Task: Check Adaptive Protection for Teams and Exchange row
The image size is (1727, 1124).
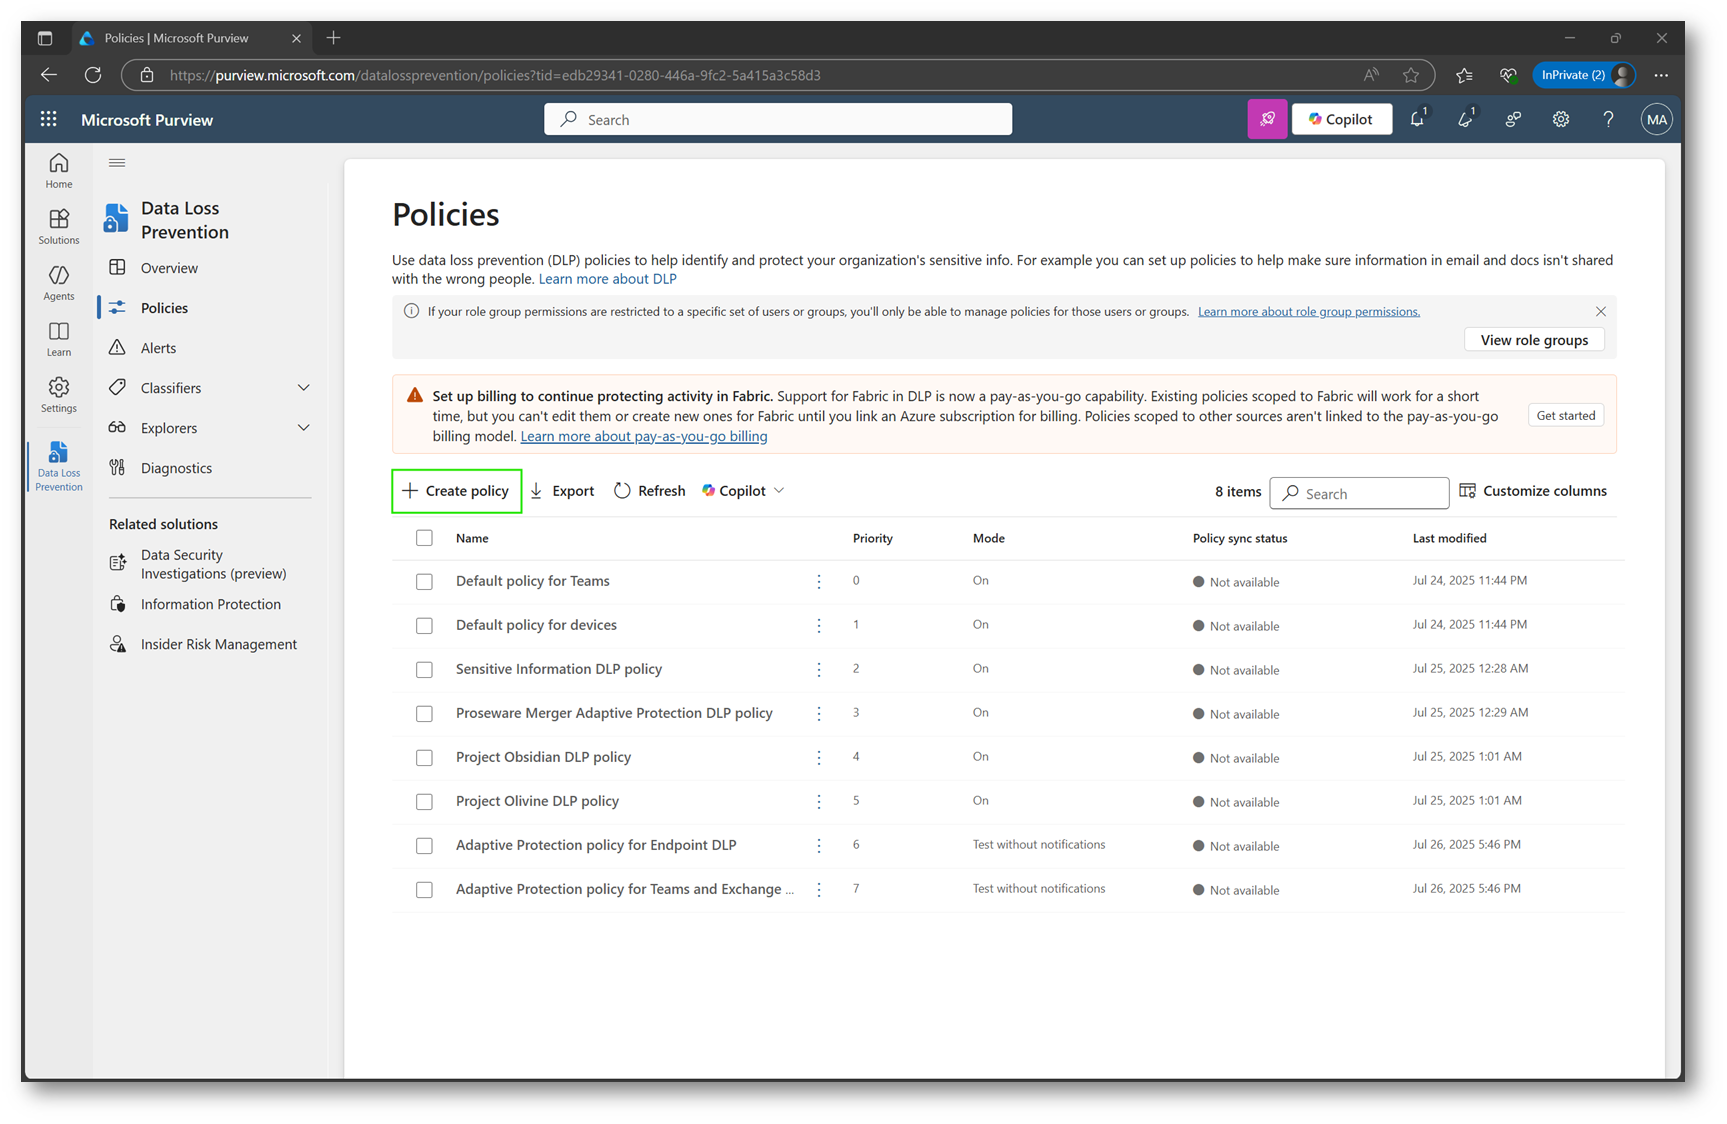Action: (424, 890)
